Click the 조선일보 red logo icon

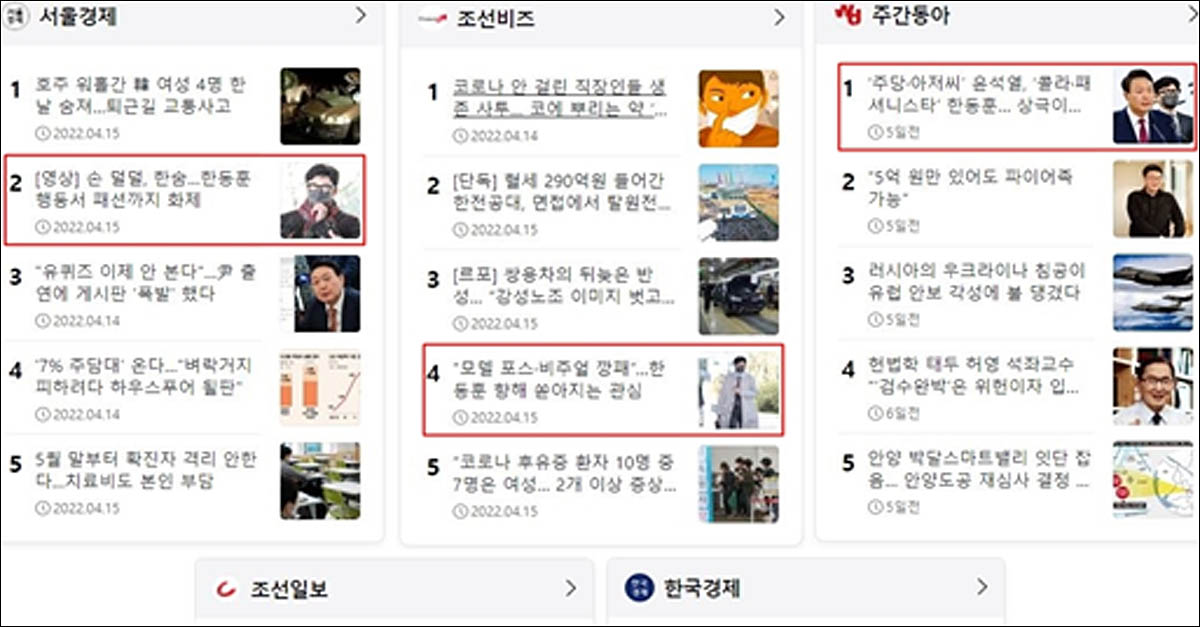click(x=227, y=588)
